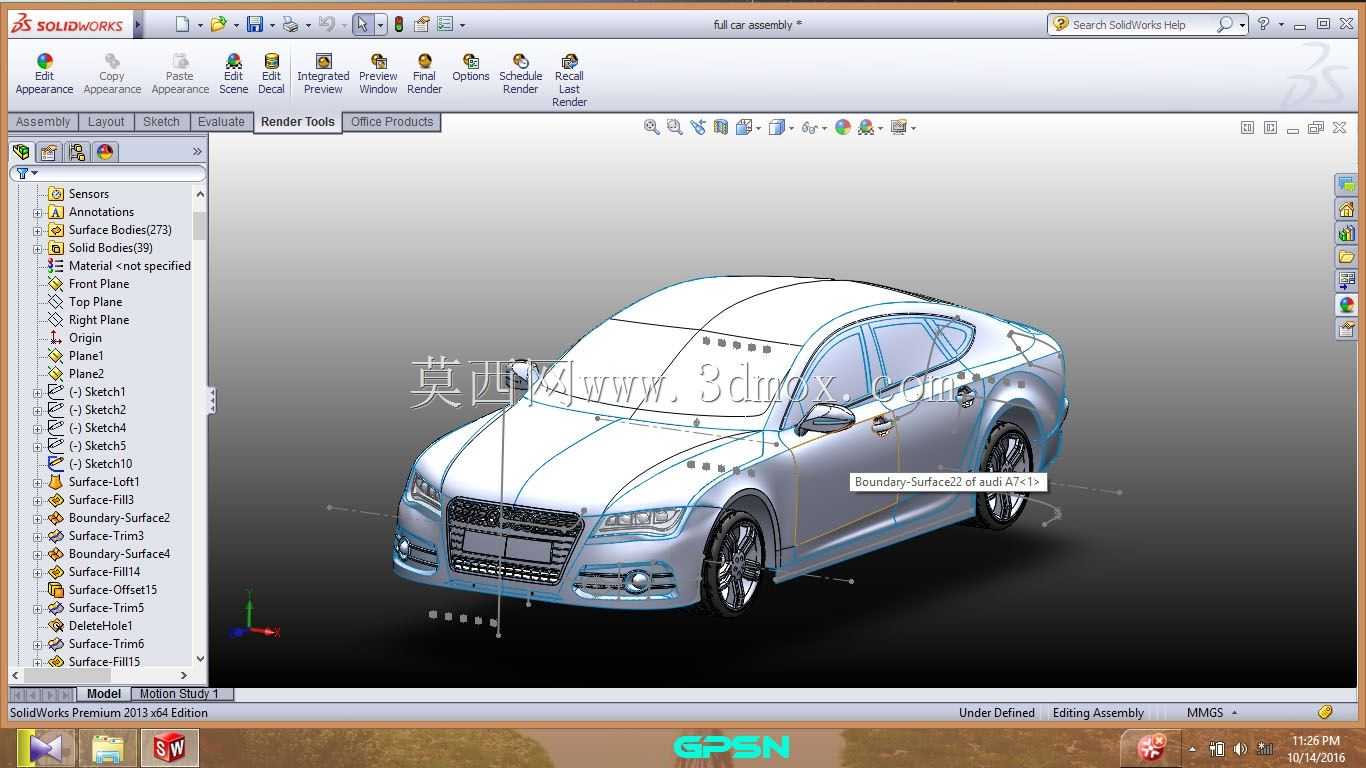Viewport: 1366px width, 768px height.
Task: Open the DisplayManager tab
Action: click(105, 152)
